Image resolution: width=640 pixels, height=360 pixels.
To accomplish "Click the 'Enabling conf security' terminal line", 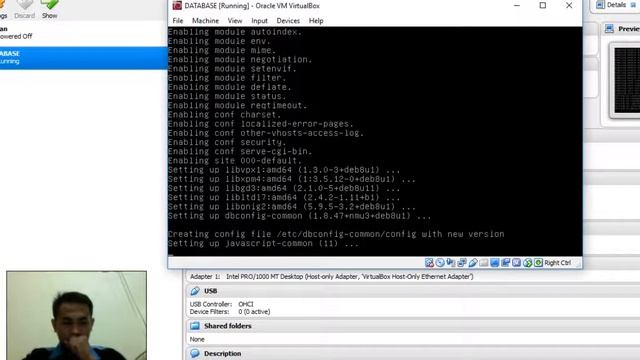I will click(x=227, y=142).
